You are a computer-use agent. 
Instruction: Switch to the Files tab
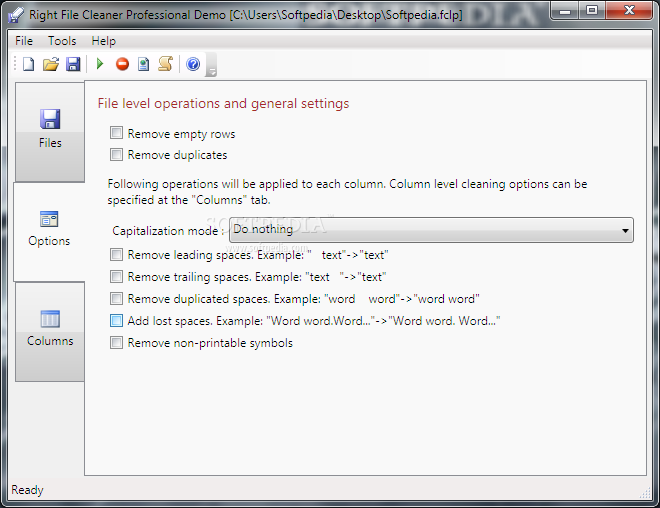click(50, 132)
